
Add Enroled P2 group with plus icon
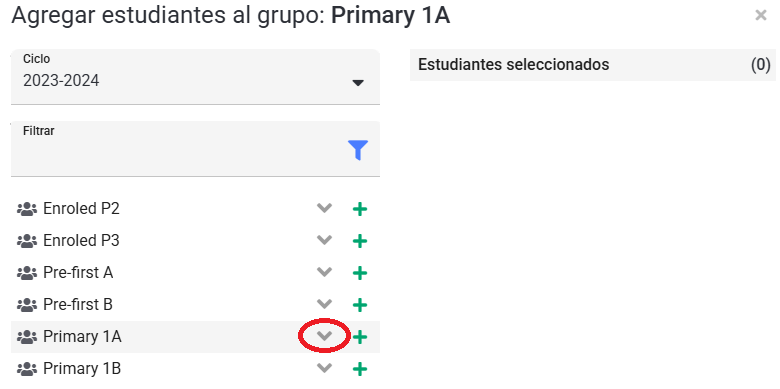click(360, 209)
